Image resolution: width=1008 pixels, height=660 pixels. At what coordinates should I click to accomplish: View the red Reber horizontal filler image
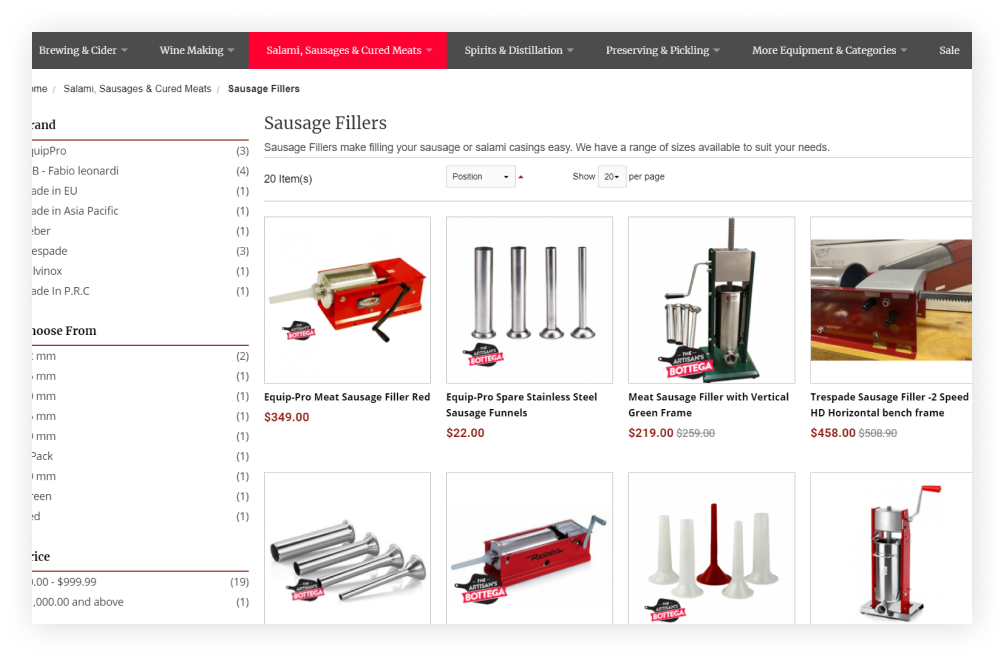[x=529, y=548]
